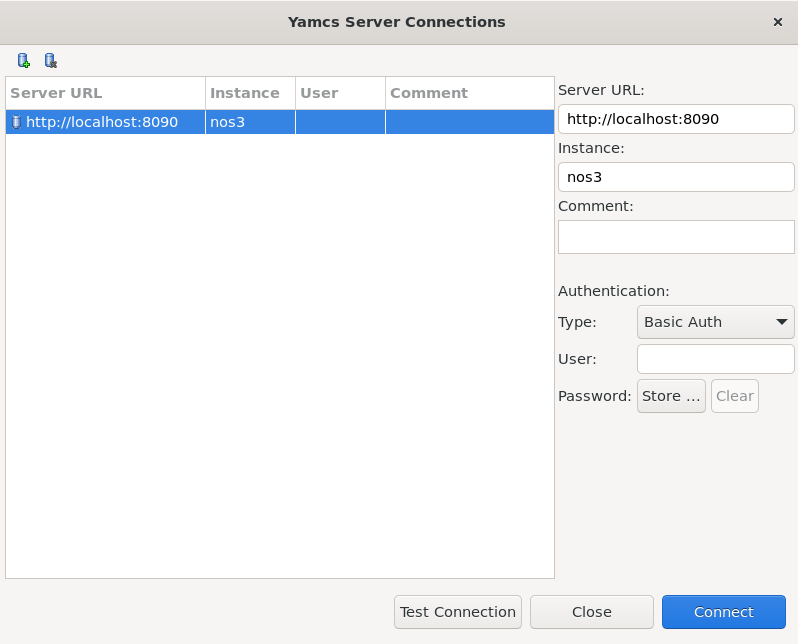Sort by the User column header
The width and height of the screenshot is (798, 644).
(340, 93)
